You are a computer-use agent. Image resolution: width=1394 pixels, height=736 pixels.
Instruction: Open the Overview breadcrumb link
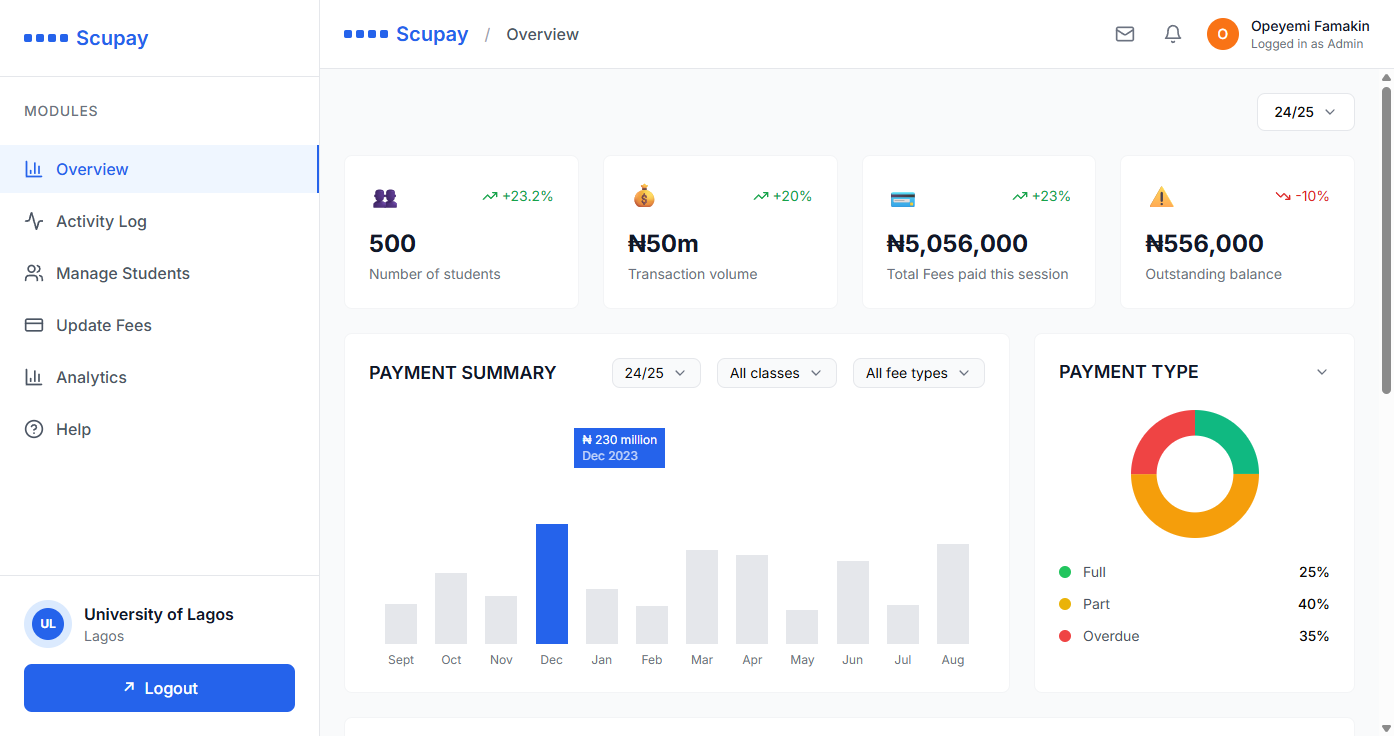click(x=542, y=34)
